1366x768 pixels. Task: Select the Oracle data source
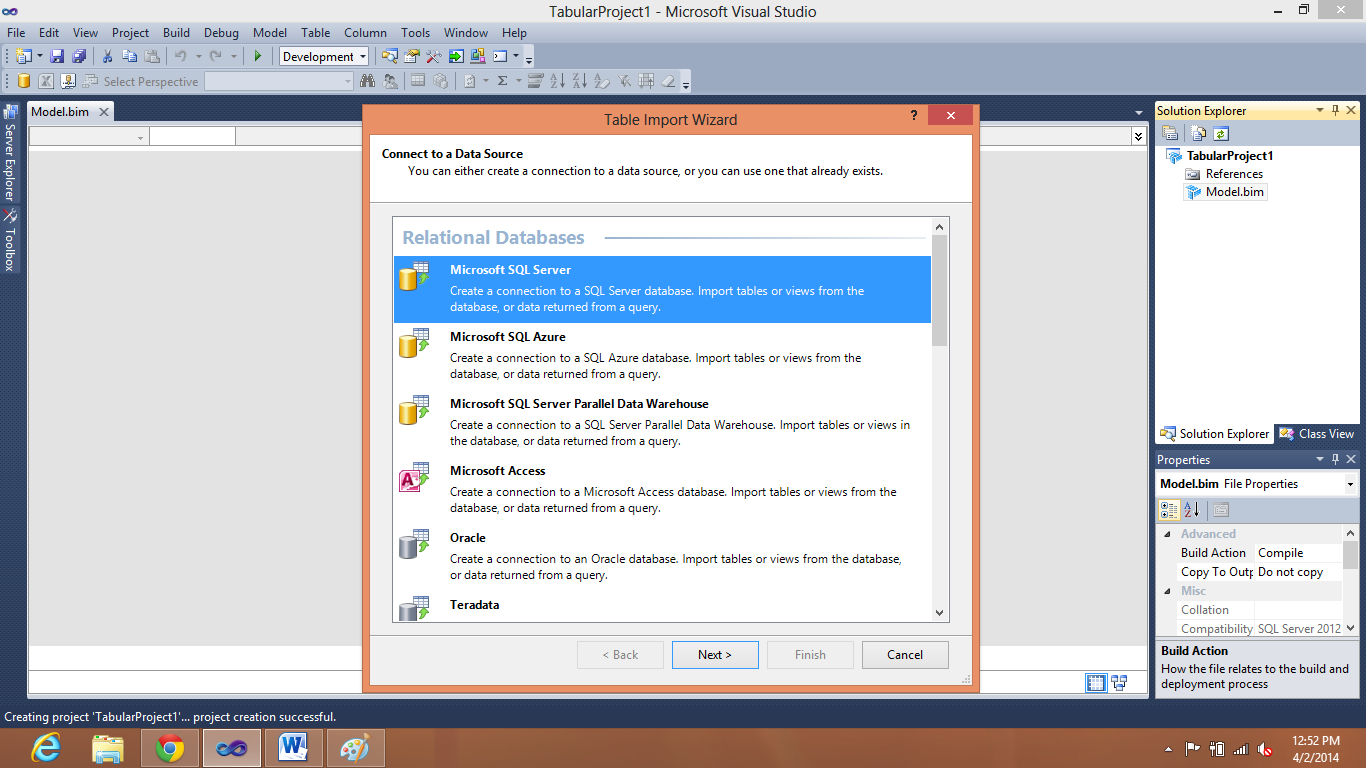pos(662,557)
